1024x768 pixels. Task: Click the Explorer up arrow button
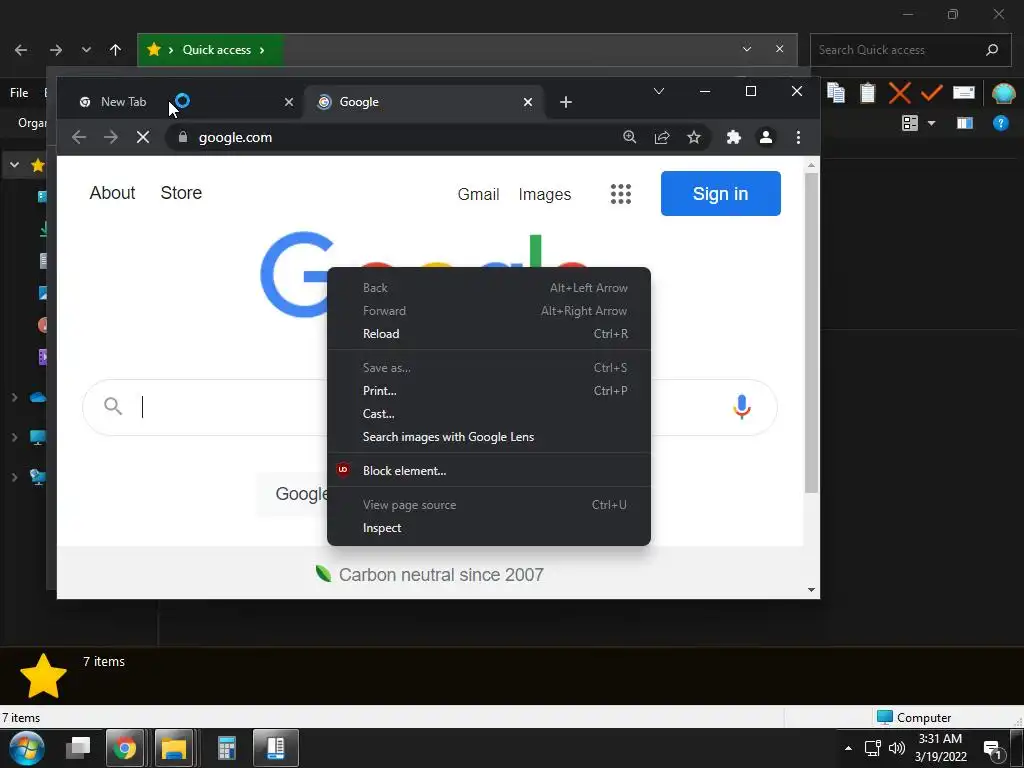[116, 50]
